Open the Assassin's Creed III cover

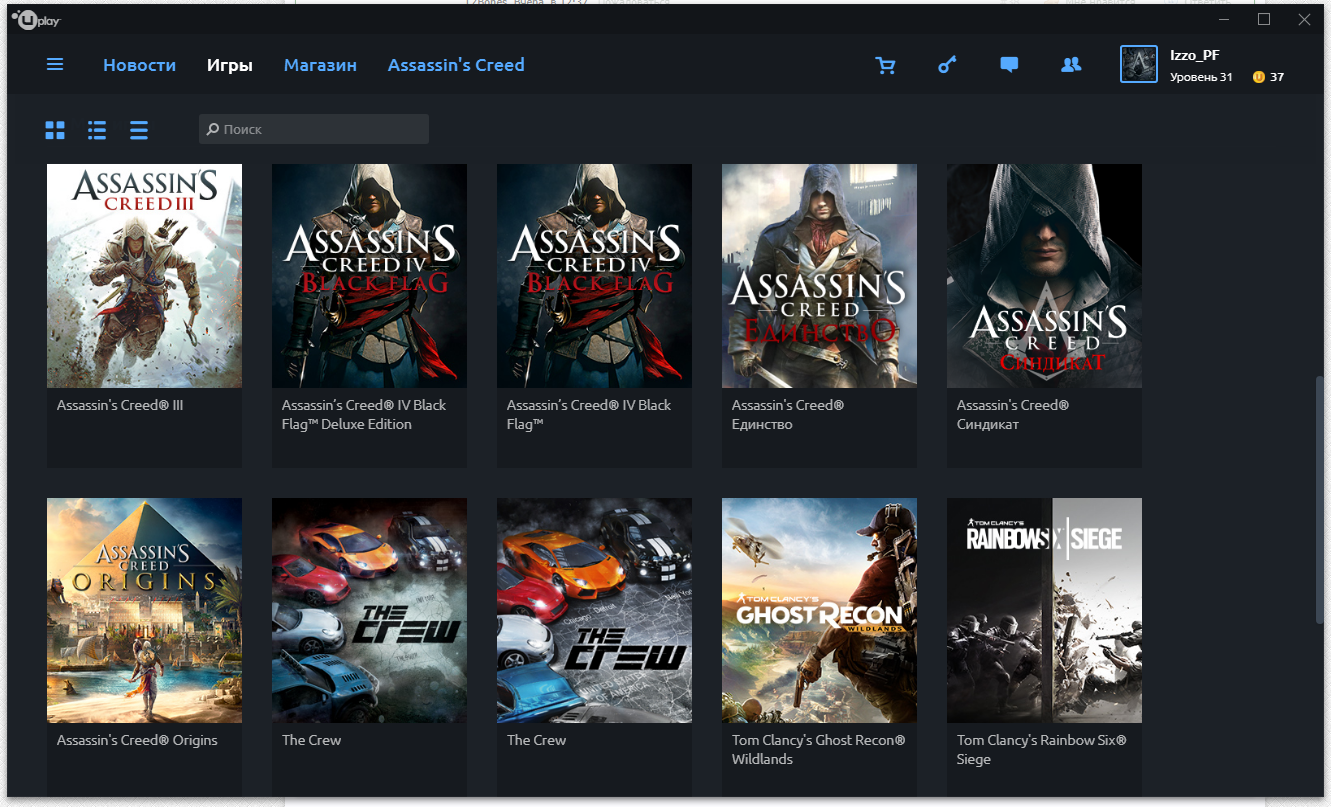(144, 276)
